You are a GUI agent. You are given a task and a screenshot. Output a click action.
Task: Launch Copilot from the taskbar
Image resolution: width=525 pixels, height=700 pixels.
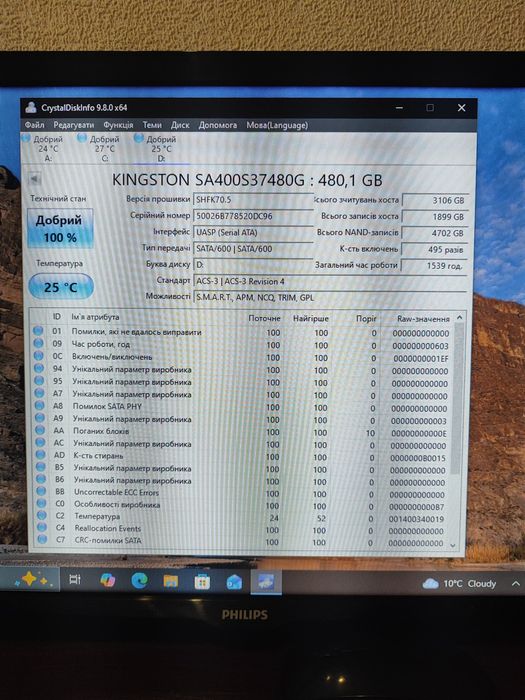coord(108,580)
